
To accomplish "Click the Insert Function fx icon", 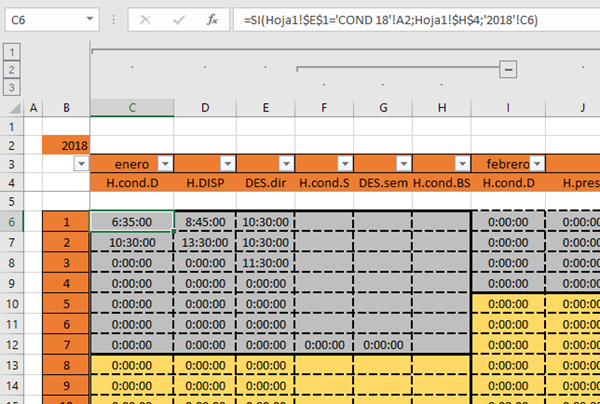I will tap(211, 19).
